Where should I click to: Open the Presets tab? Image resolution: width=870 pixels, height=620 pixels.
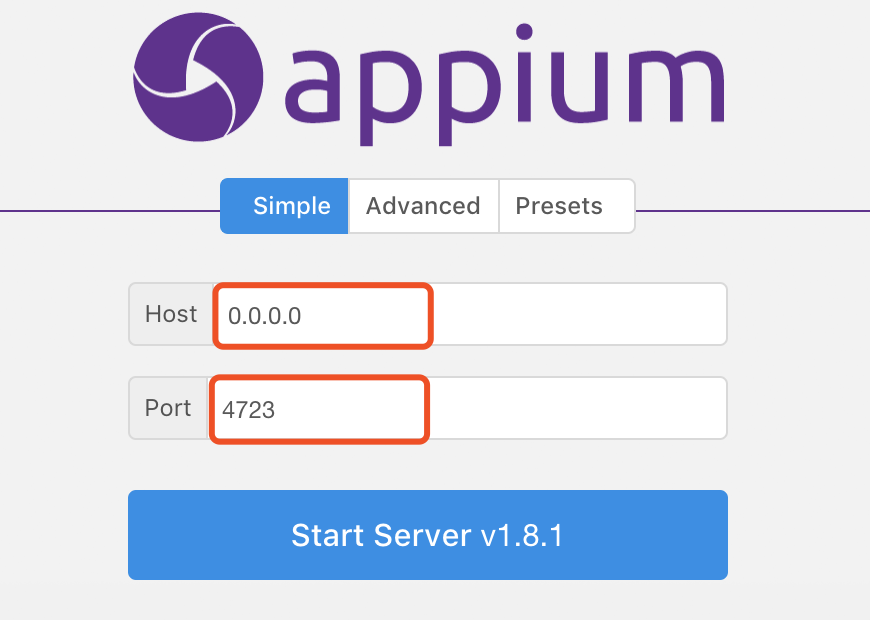click(567, 206)
